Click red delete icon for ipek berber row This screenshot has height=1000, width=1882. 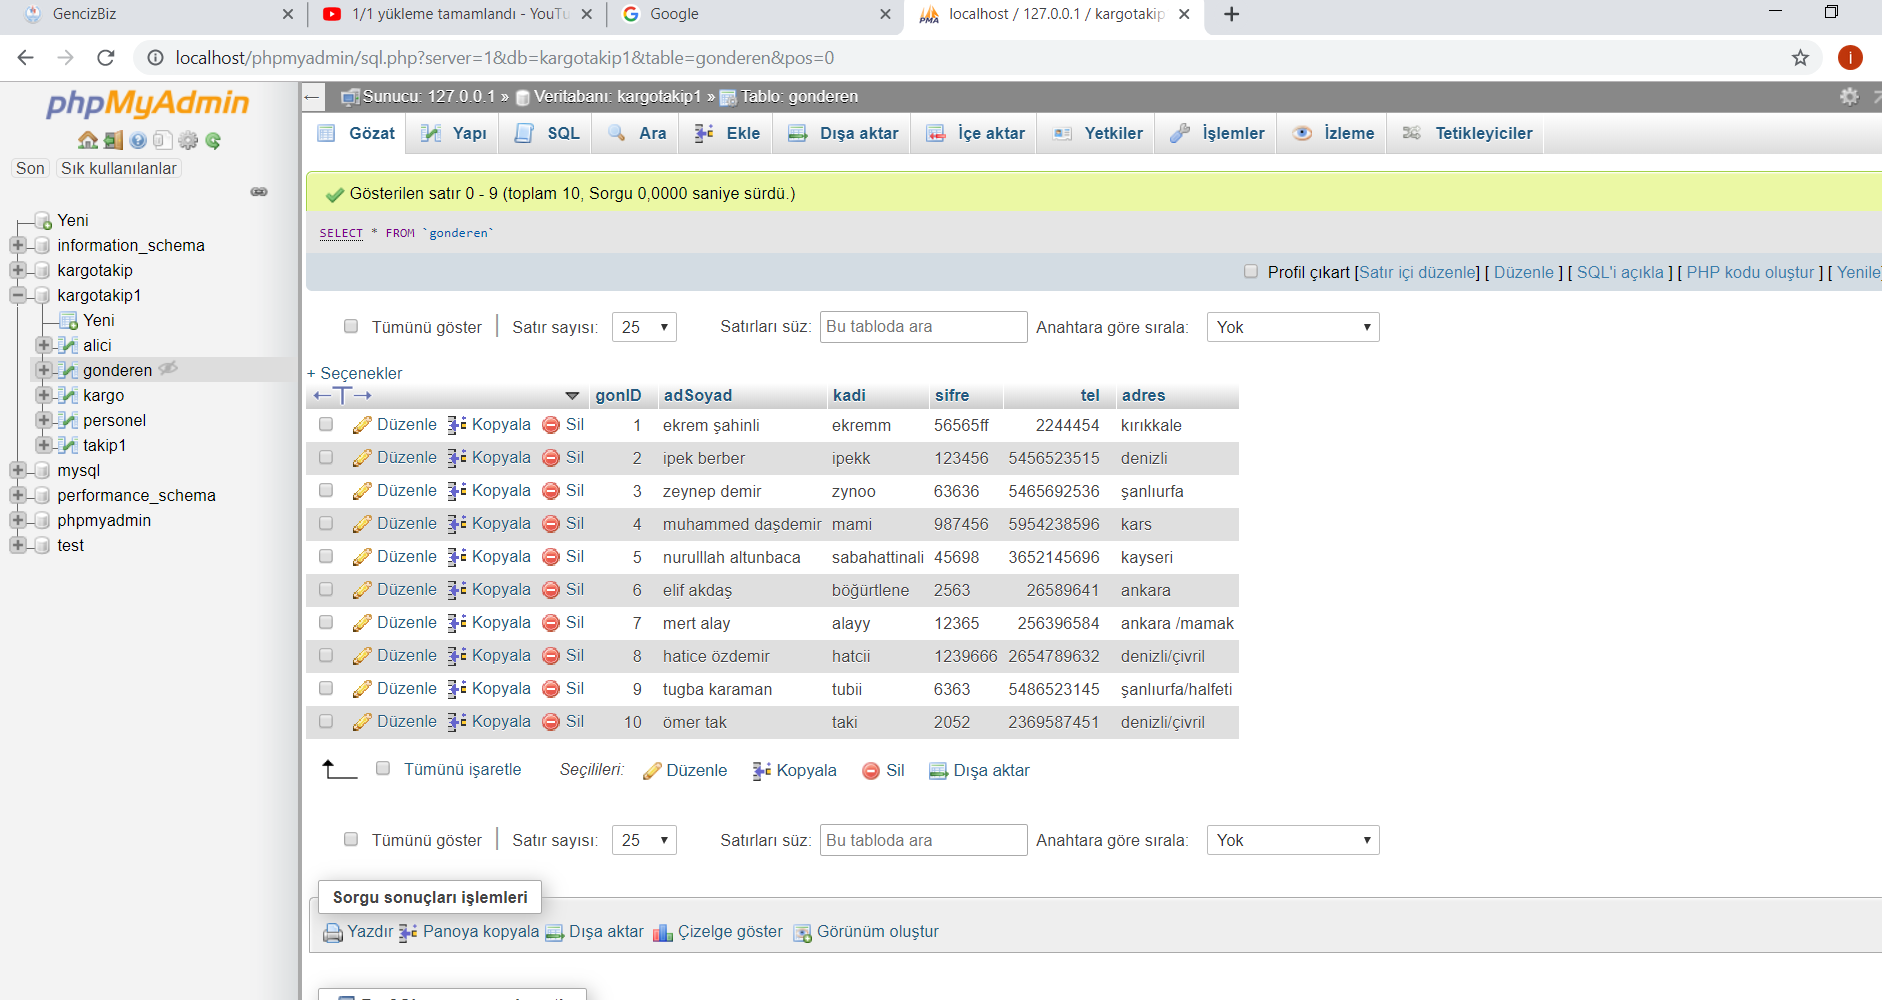point(551,458)
